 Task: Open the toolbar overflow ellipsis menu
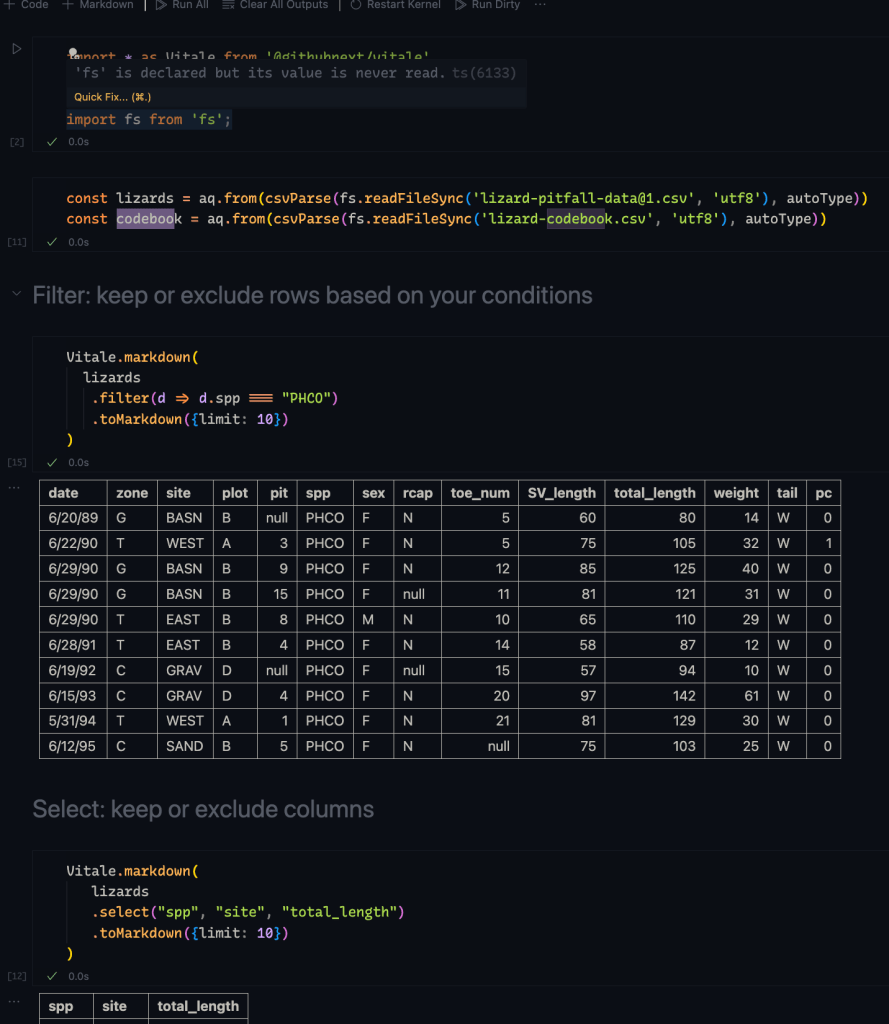(541, 5)
